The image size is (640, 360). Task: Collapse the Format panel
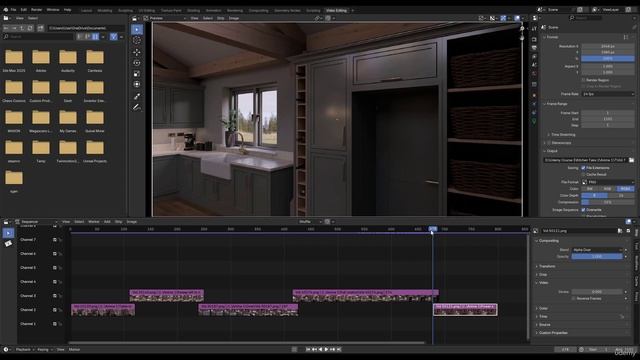click(552, 37)
